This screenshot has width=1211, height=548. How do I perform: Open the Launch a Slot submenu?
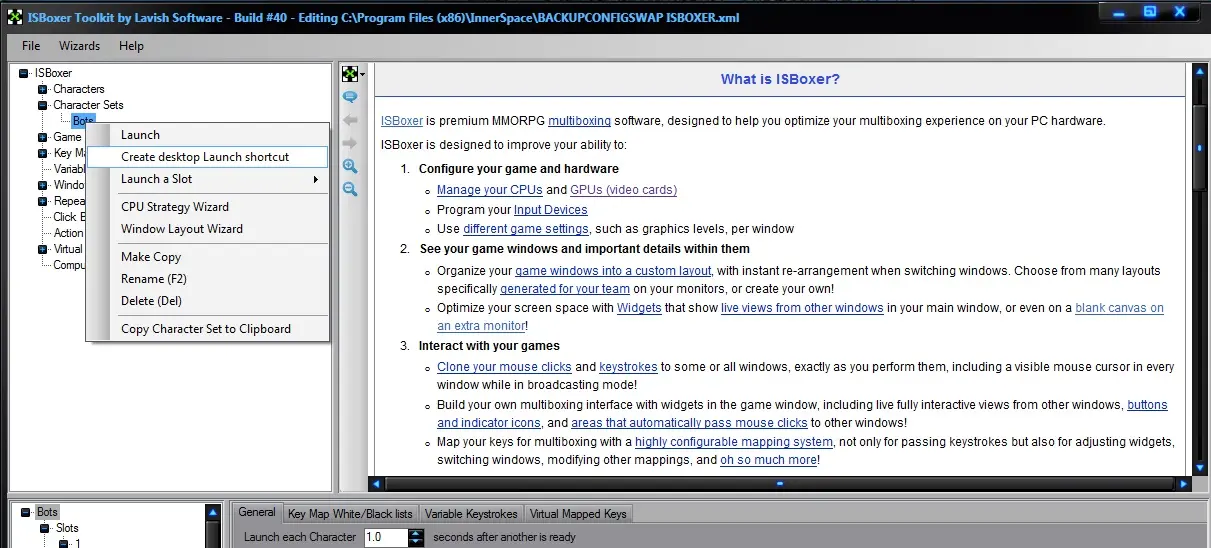[x=208, y=179]
